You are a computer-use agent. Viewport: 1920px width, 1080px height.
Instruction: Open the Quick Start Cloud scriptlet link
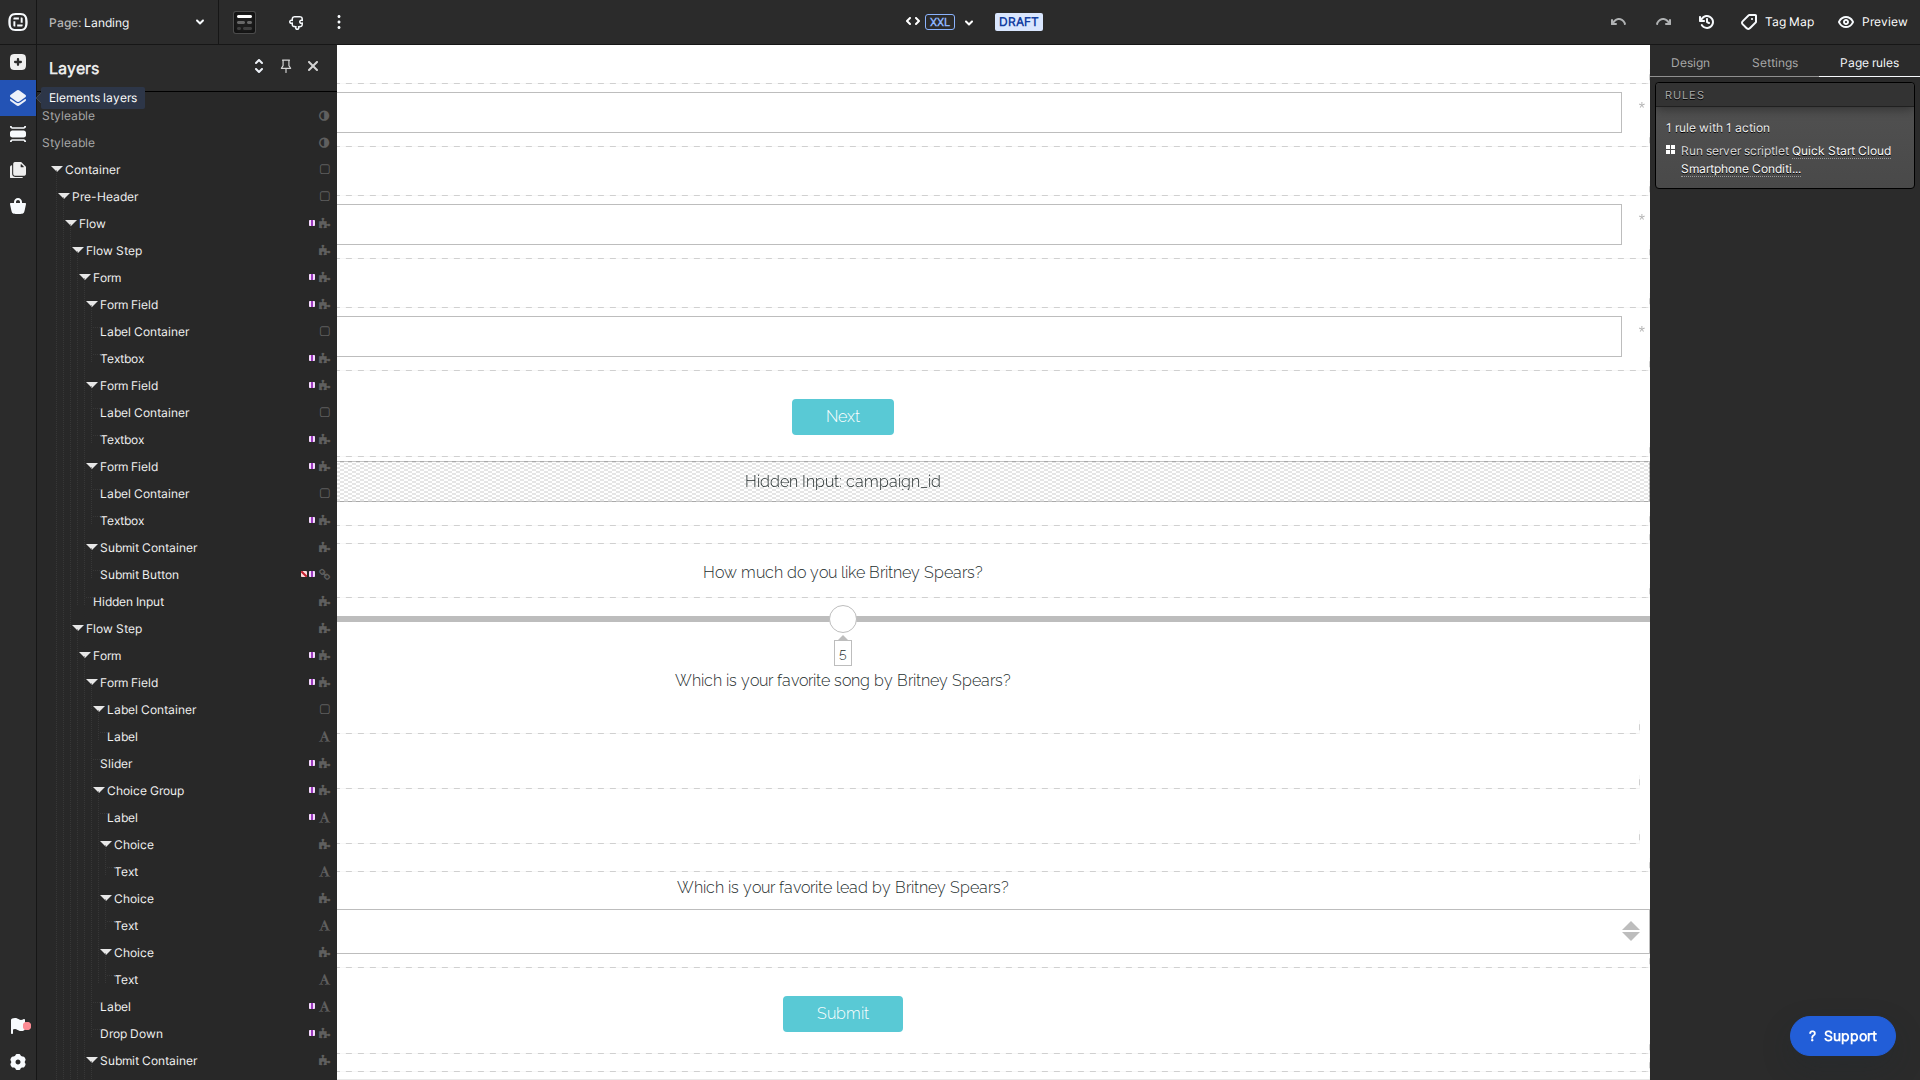[1786, 160]
